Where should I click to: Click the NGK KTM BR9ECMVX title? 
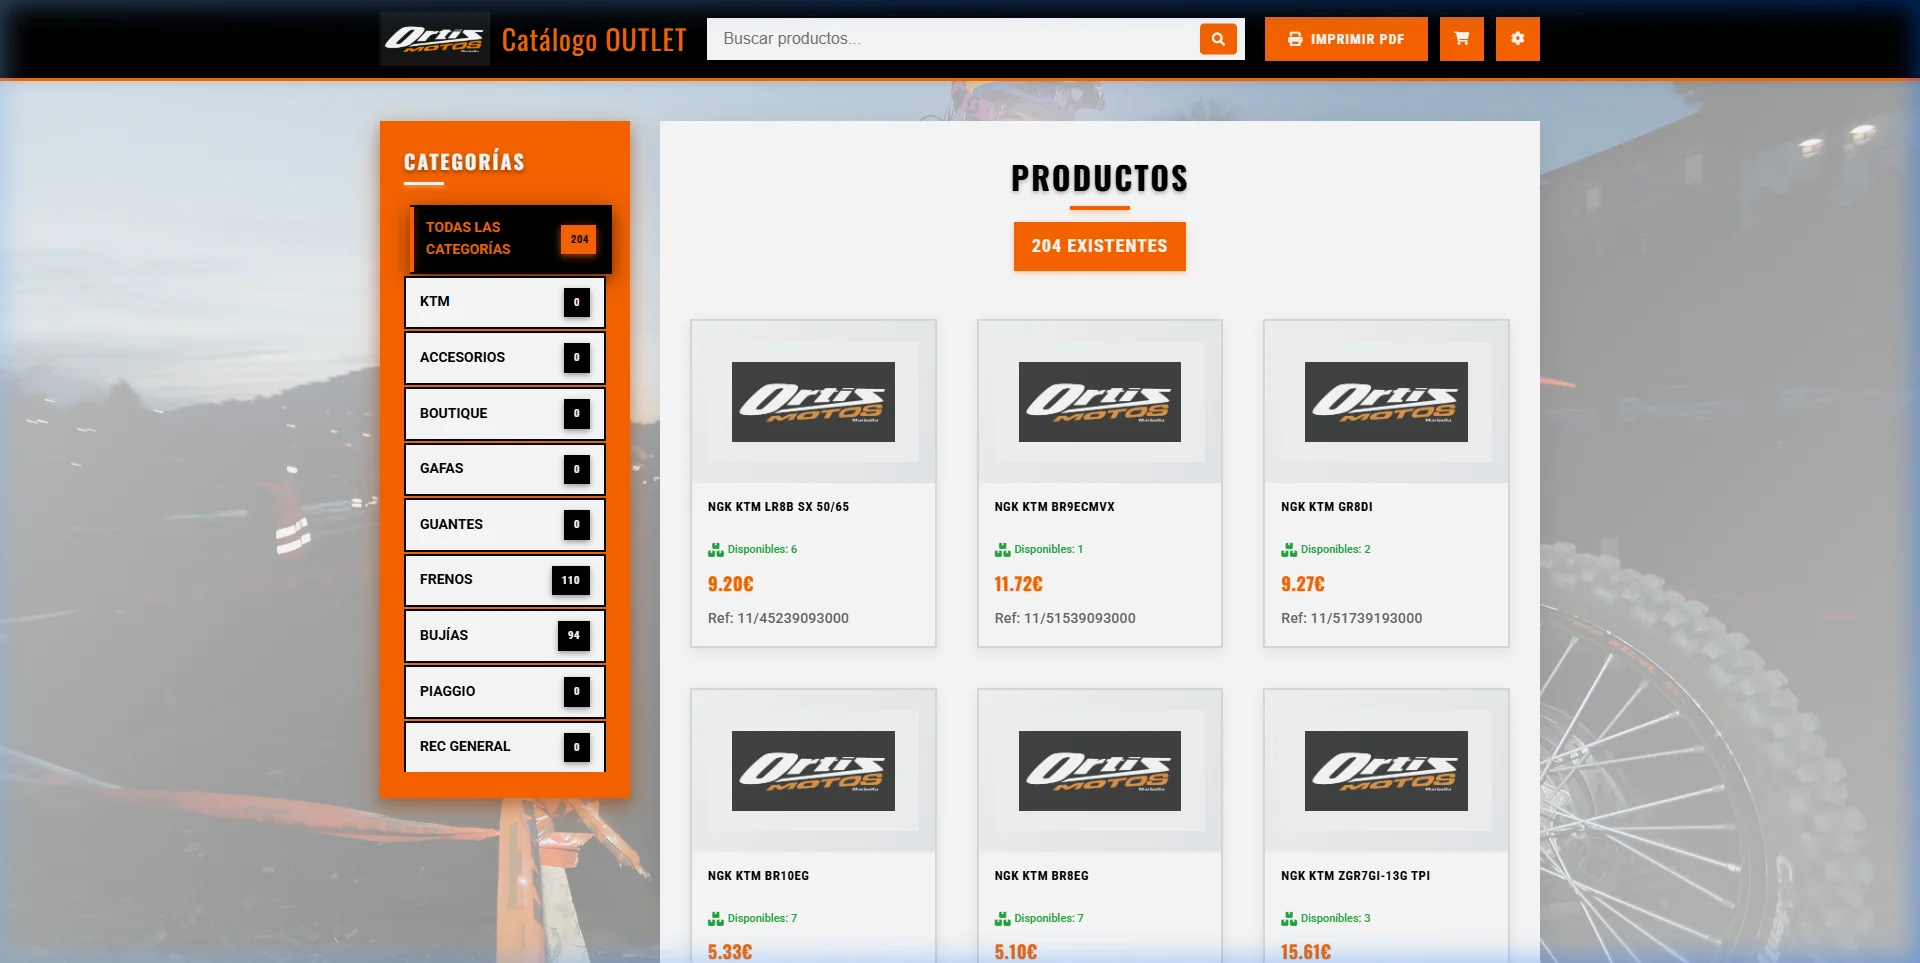[1054, 507]
